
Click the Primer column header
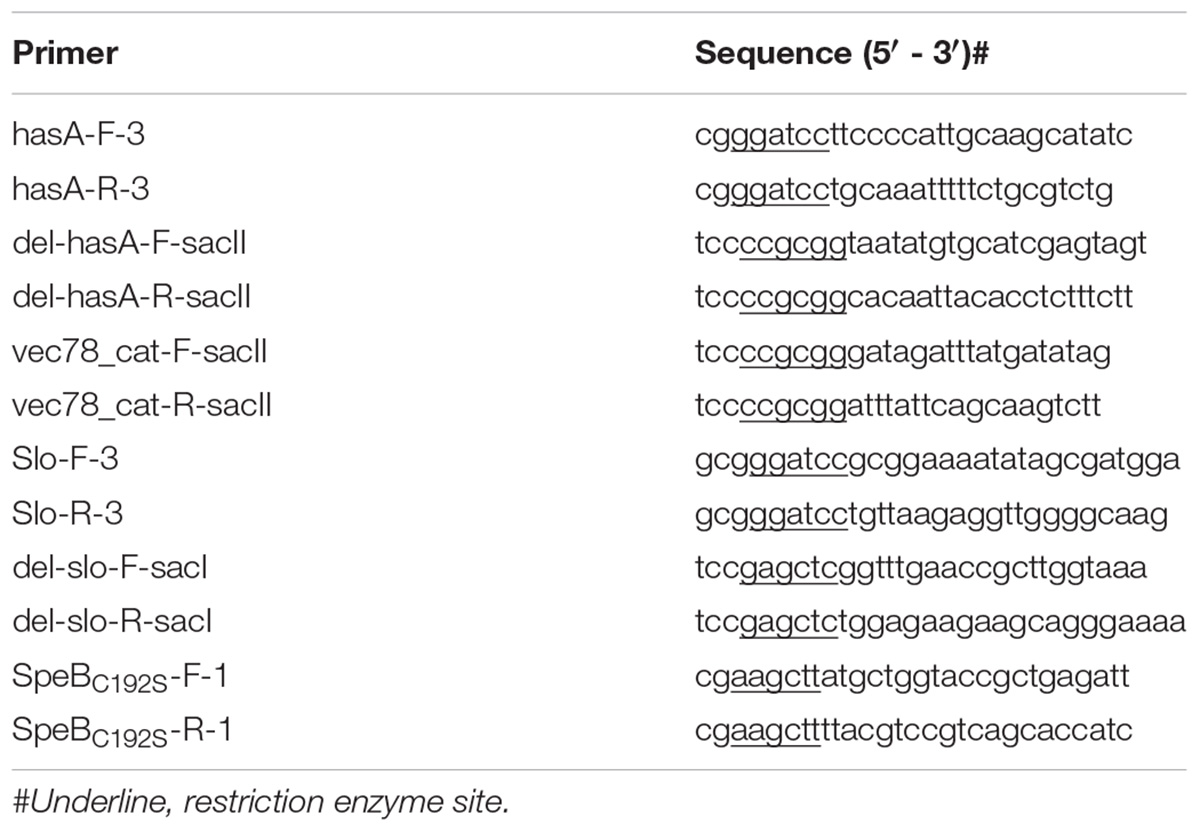pos(65,53)
